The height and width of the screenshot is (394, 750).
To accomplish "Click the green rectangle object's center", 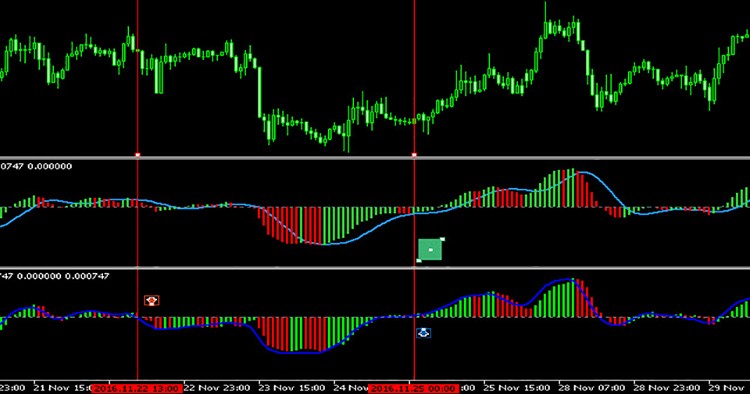I will pos(430,250).
